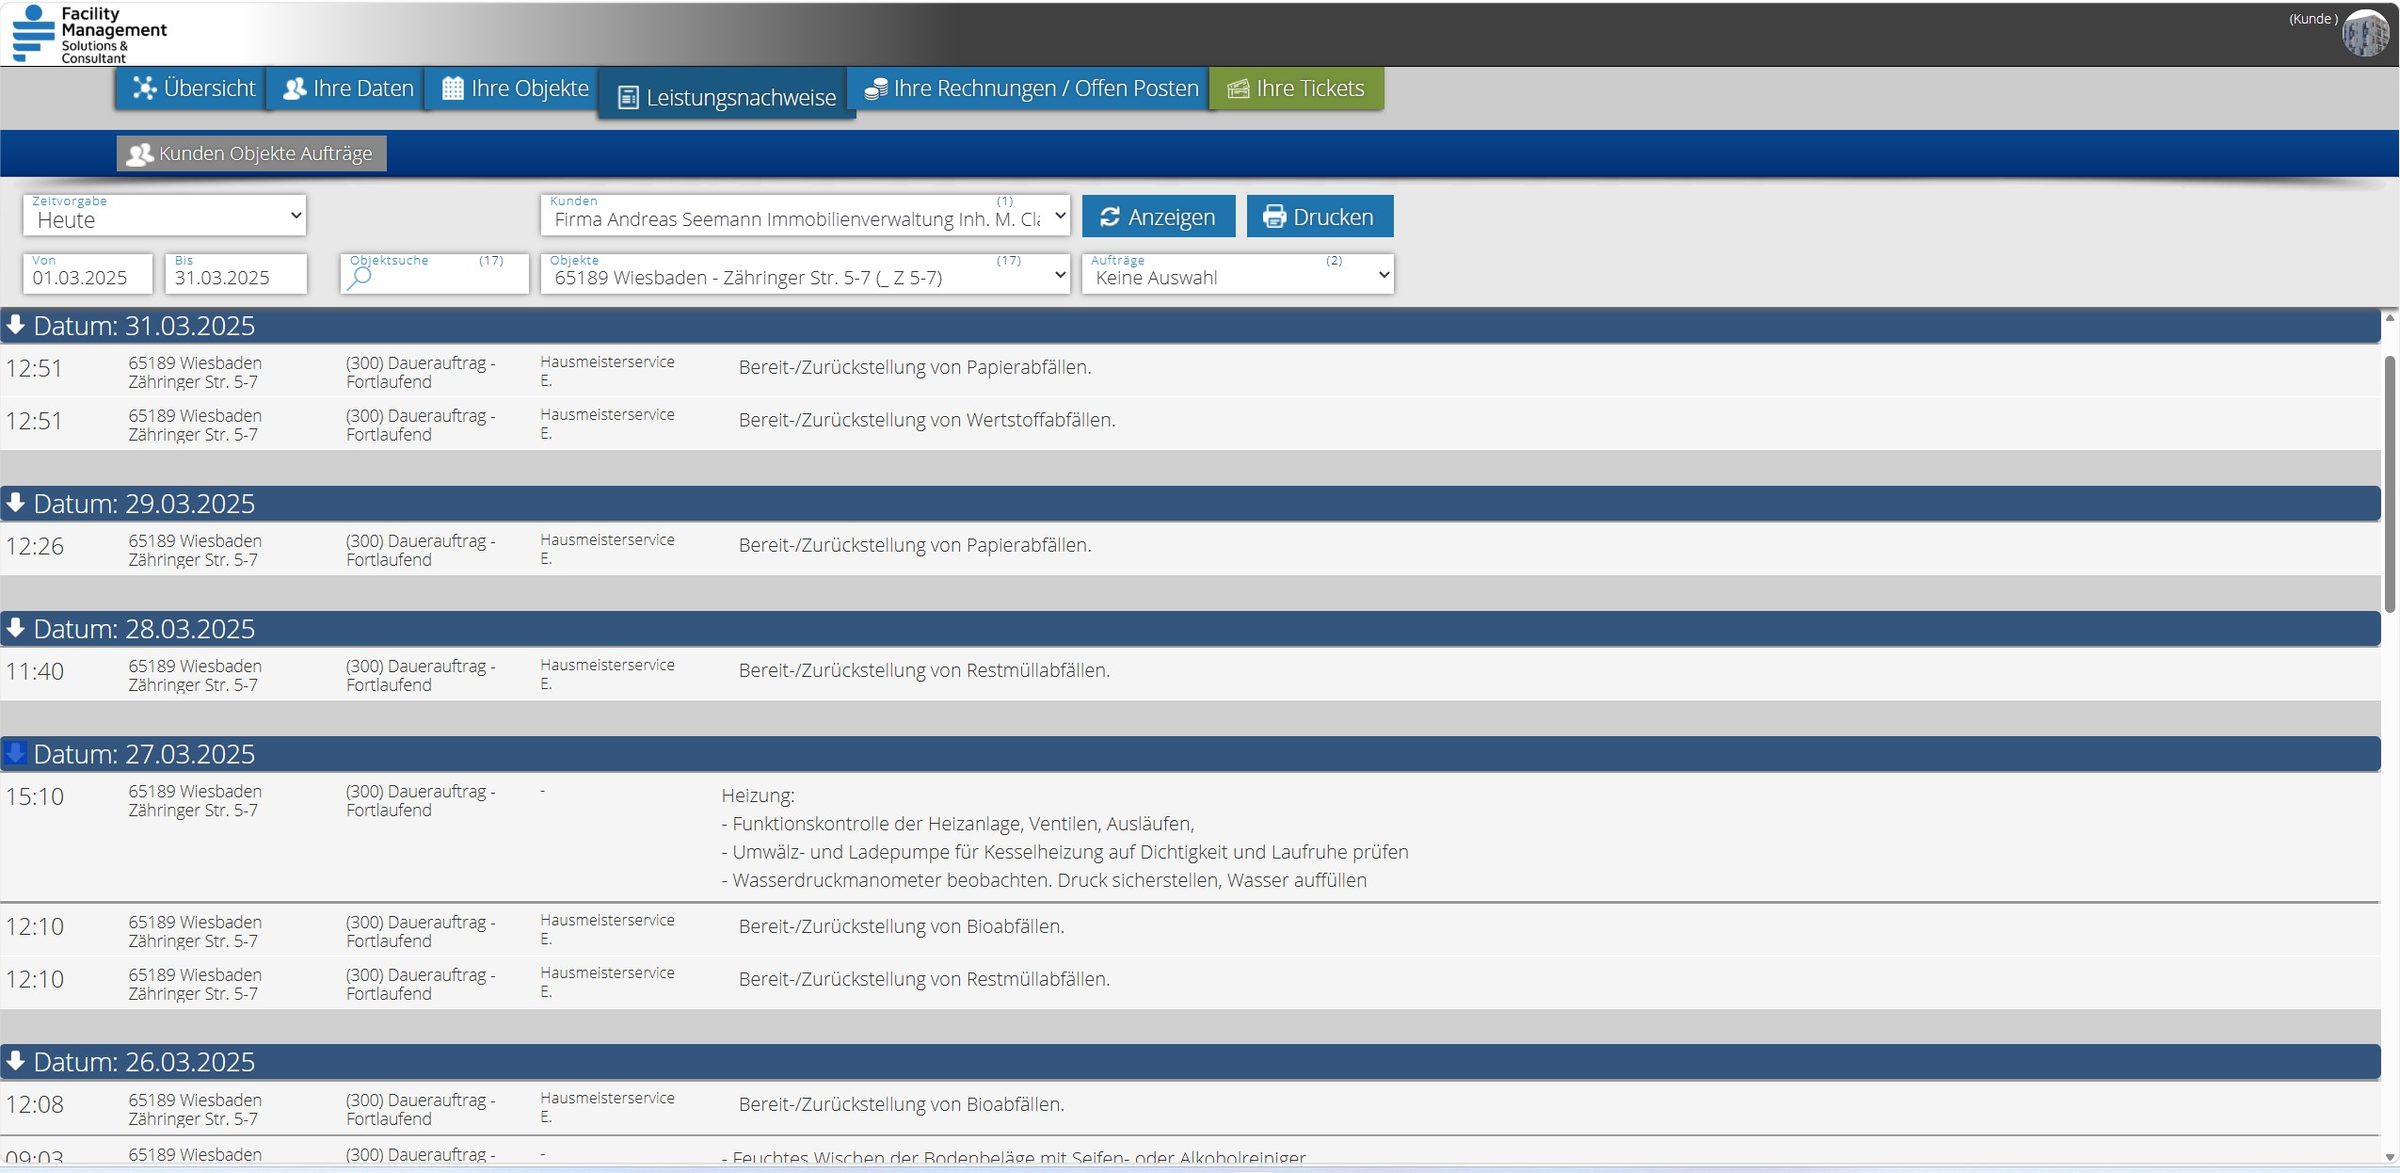Screen dimensions: 2400x1173
Task: Click the scrollbar up arrow
Action: click(x=2390, y=318)
